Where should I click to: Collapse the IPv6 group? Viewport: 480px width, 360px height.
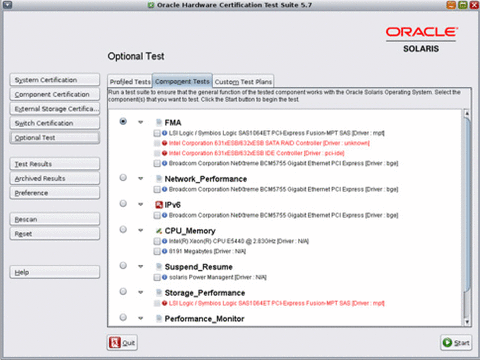pyautogui.click(x=141, y=205)
